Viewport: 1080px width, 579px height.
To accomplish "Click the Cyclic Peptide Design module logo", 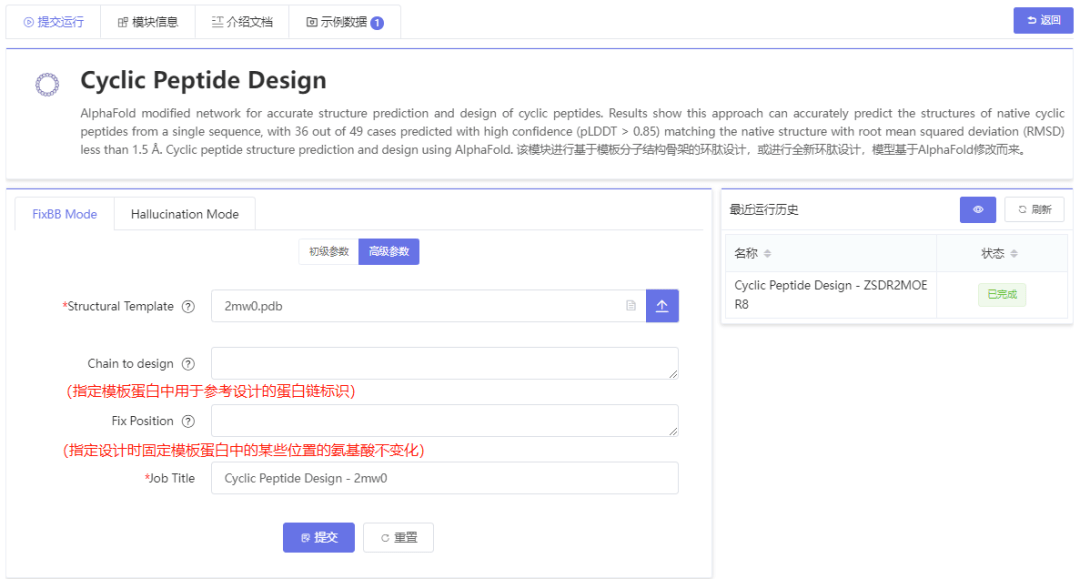I will pyautogui.click(x=47, y=85).
